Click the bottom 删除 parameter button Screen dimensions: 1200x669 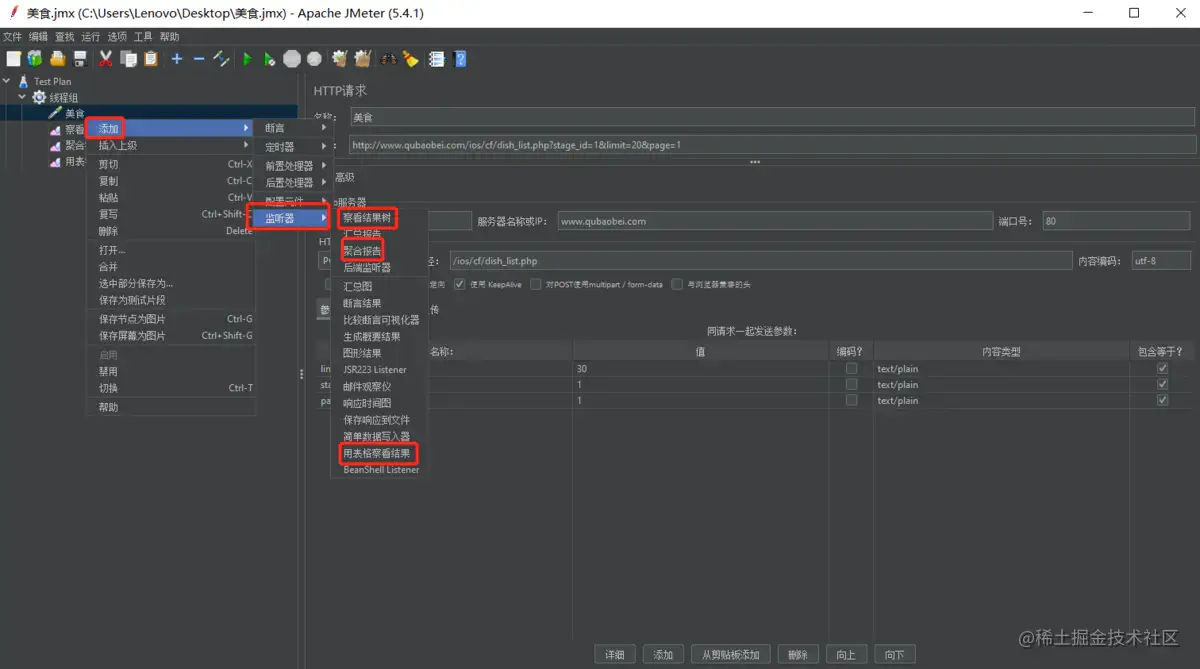click(x=797, y=654)
